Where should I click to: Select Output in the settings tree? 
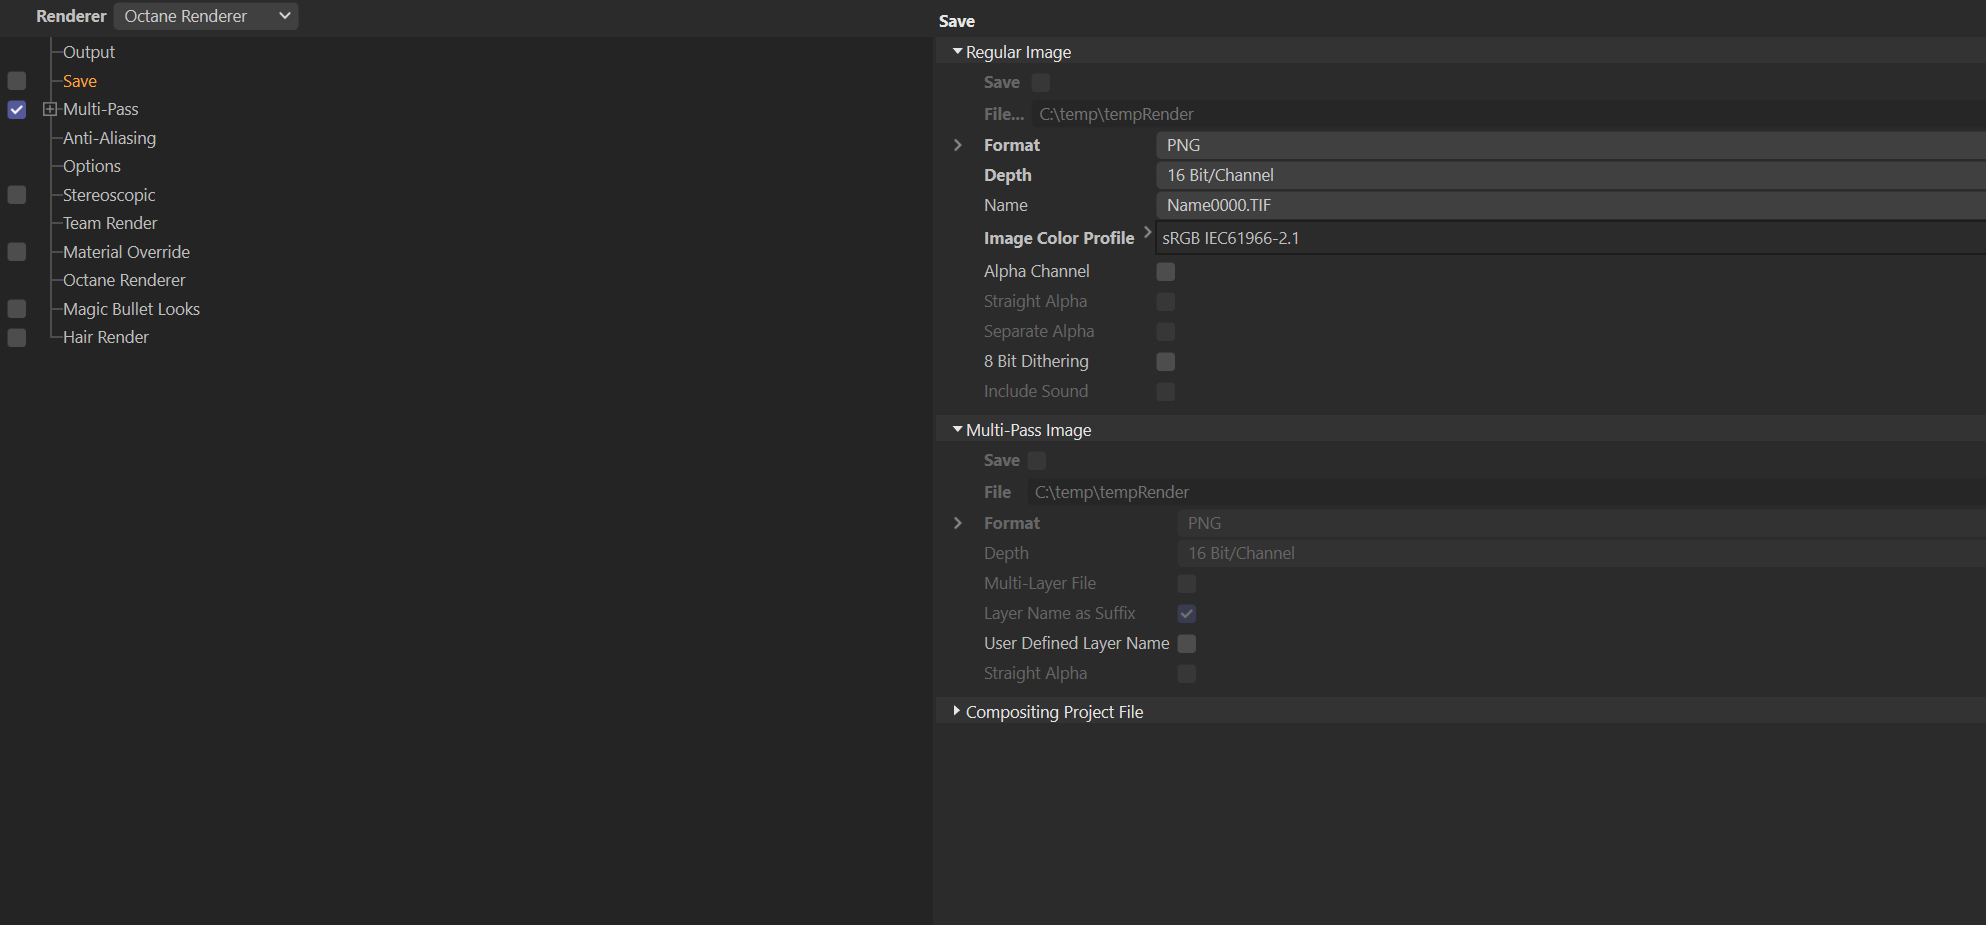89,52
